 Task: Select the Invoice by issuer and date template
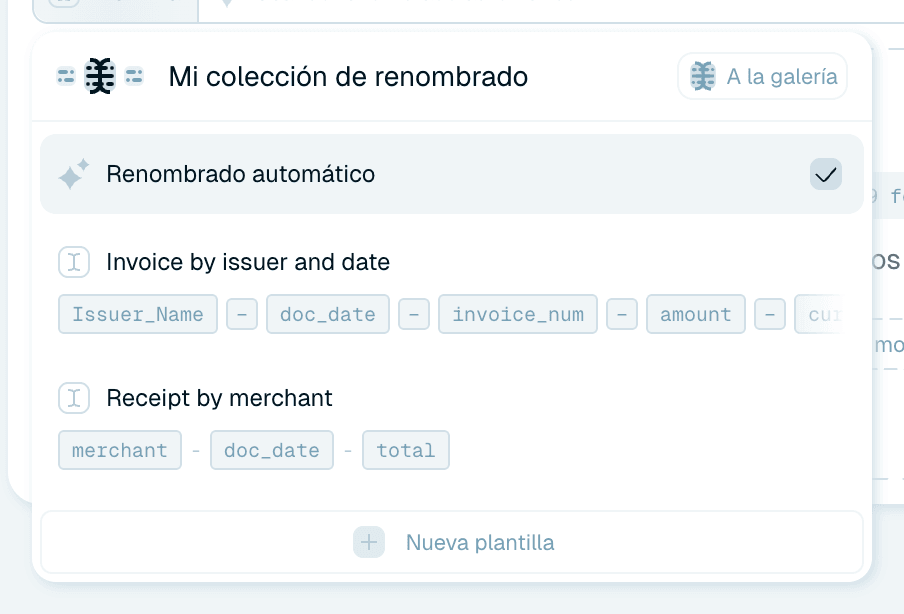(248, 262)
